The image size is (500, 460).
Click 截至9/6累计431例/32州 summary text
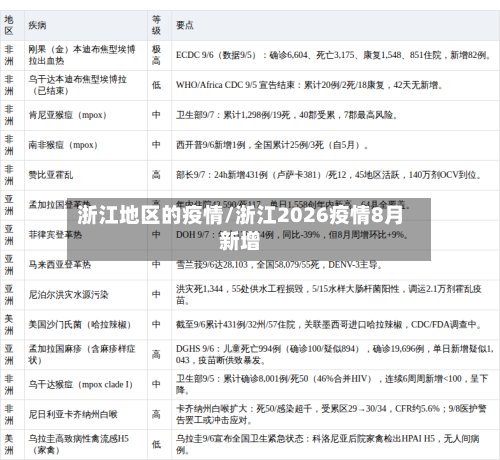pos(329,325)
